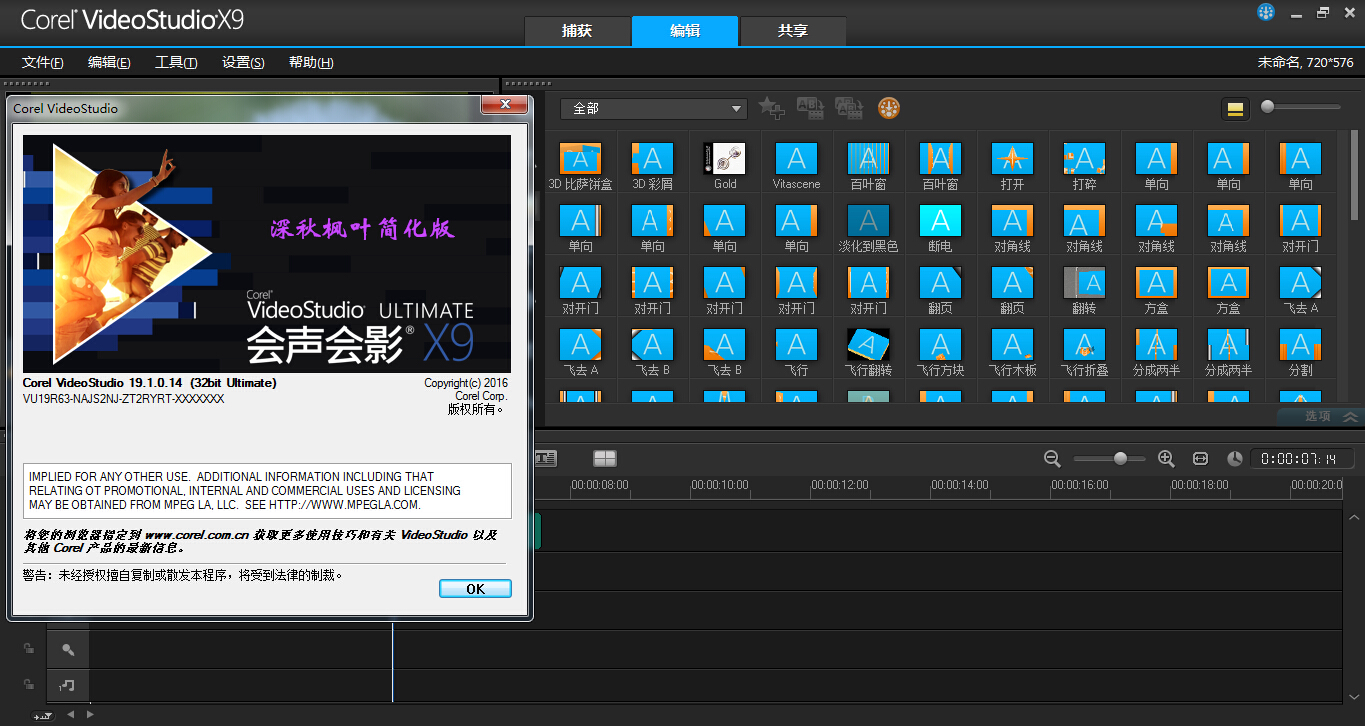Image resolution: width=1365 pixels, height=726 pixels.
Task: Click the timeline scroll right arrow
Action: 90,714
